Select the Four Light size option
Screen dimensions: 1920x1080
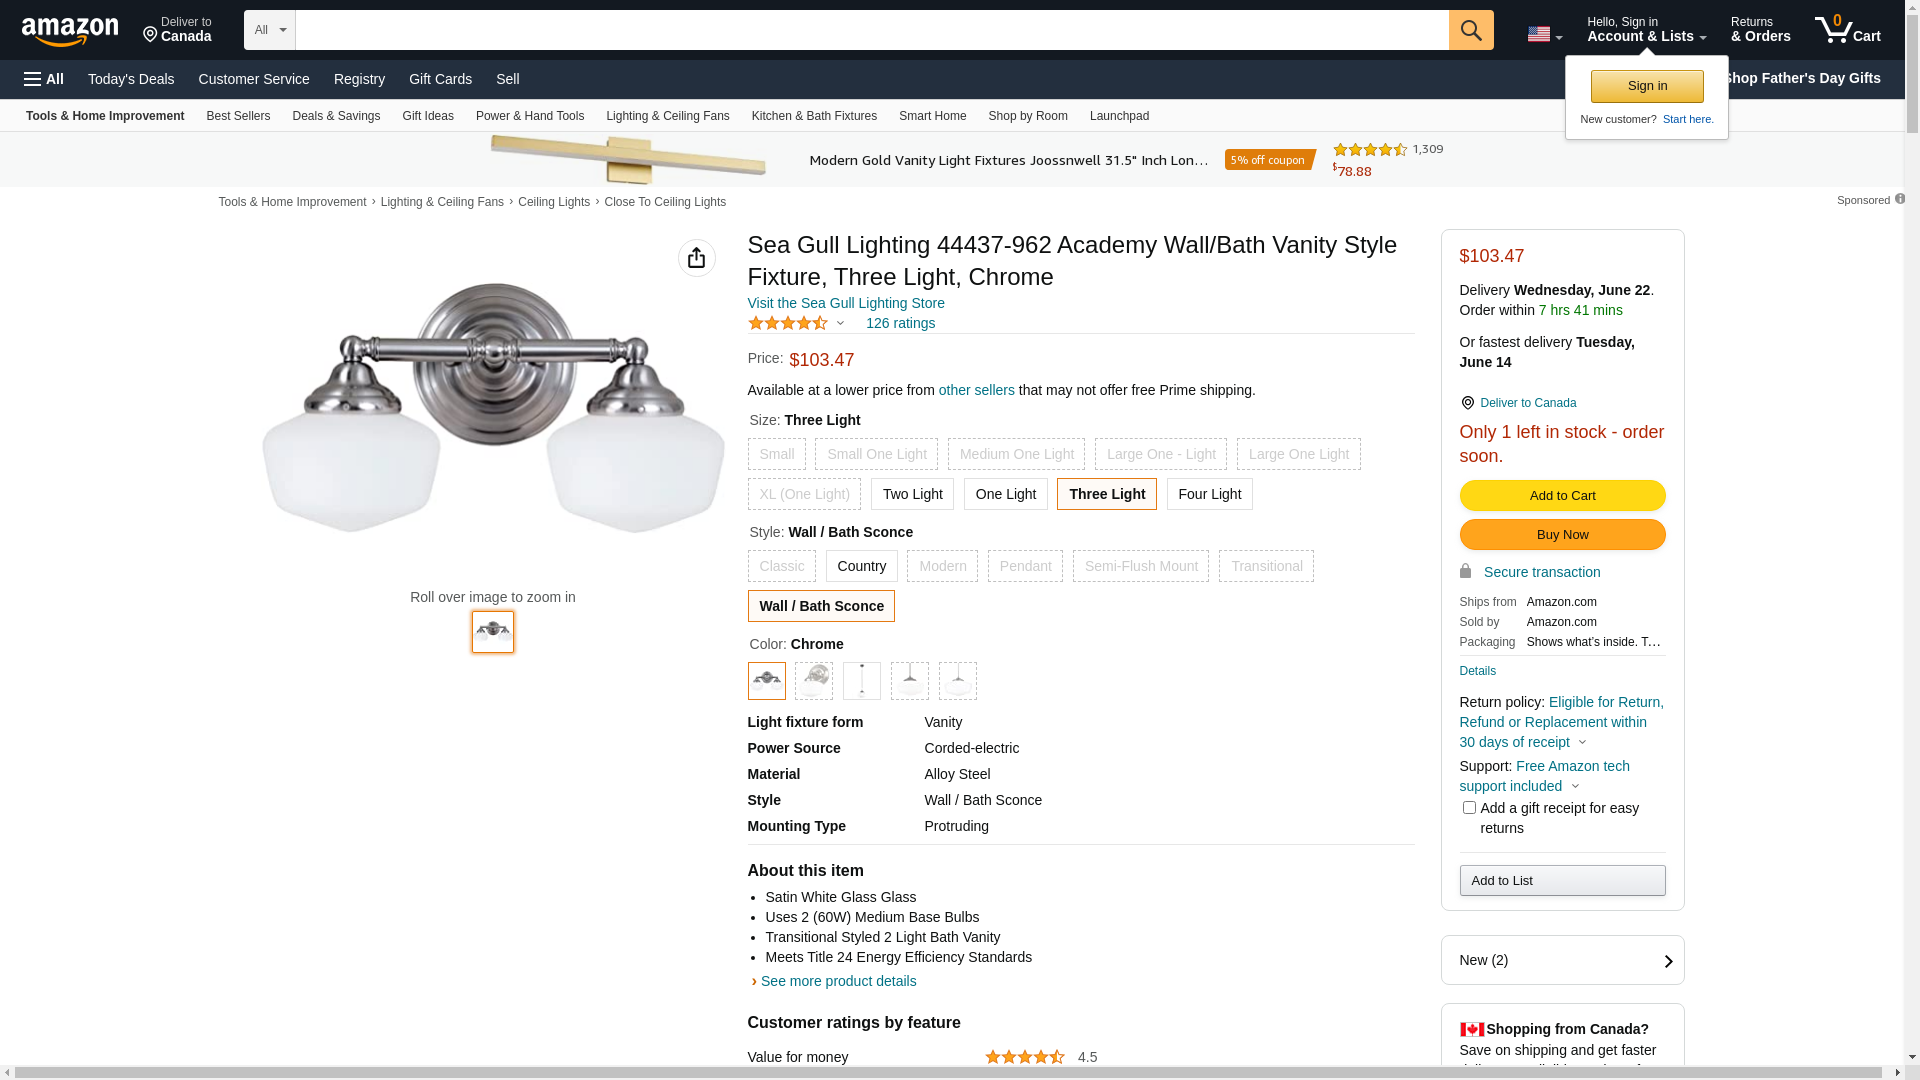1209,494
